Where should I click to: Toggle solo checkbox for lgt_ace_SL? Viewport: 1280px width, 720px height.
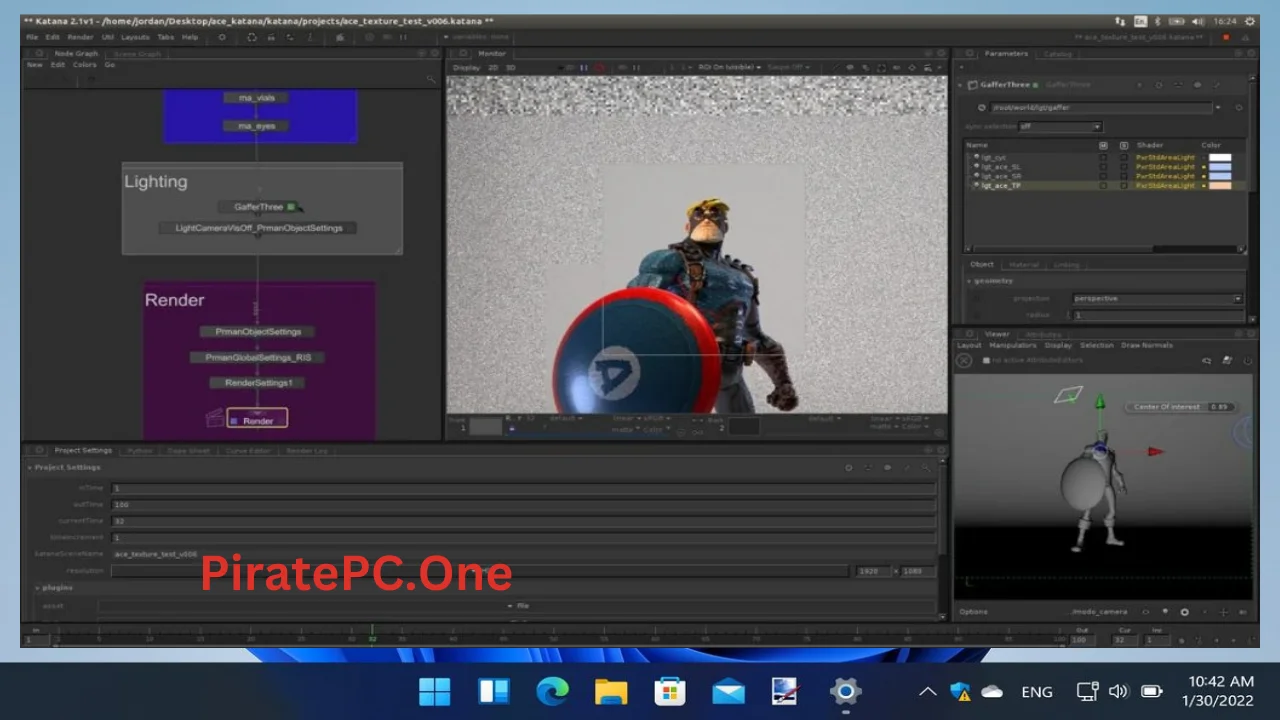pyautogui.click(x=1124, y=167)
